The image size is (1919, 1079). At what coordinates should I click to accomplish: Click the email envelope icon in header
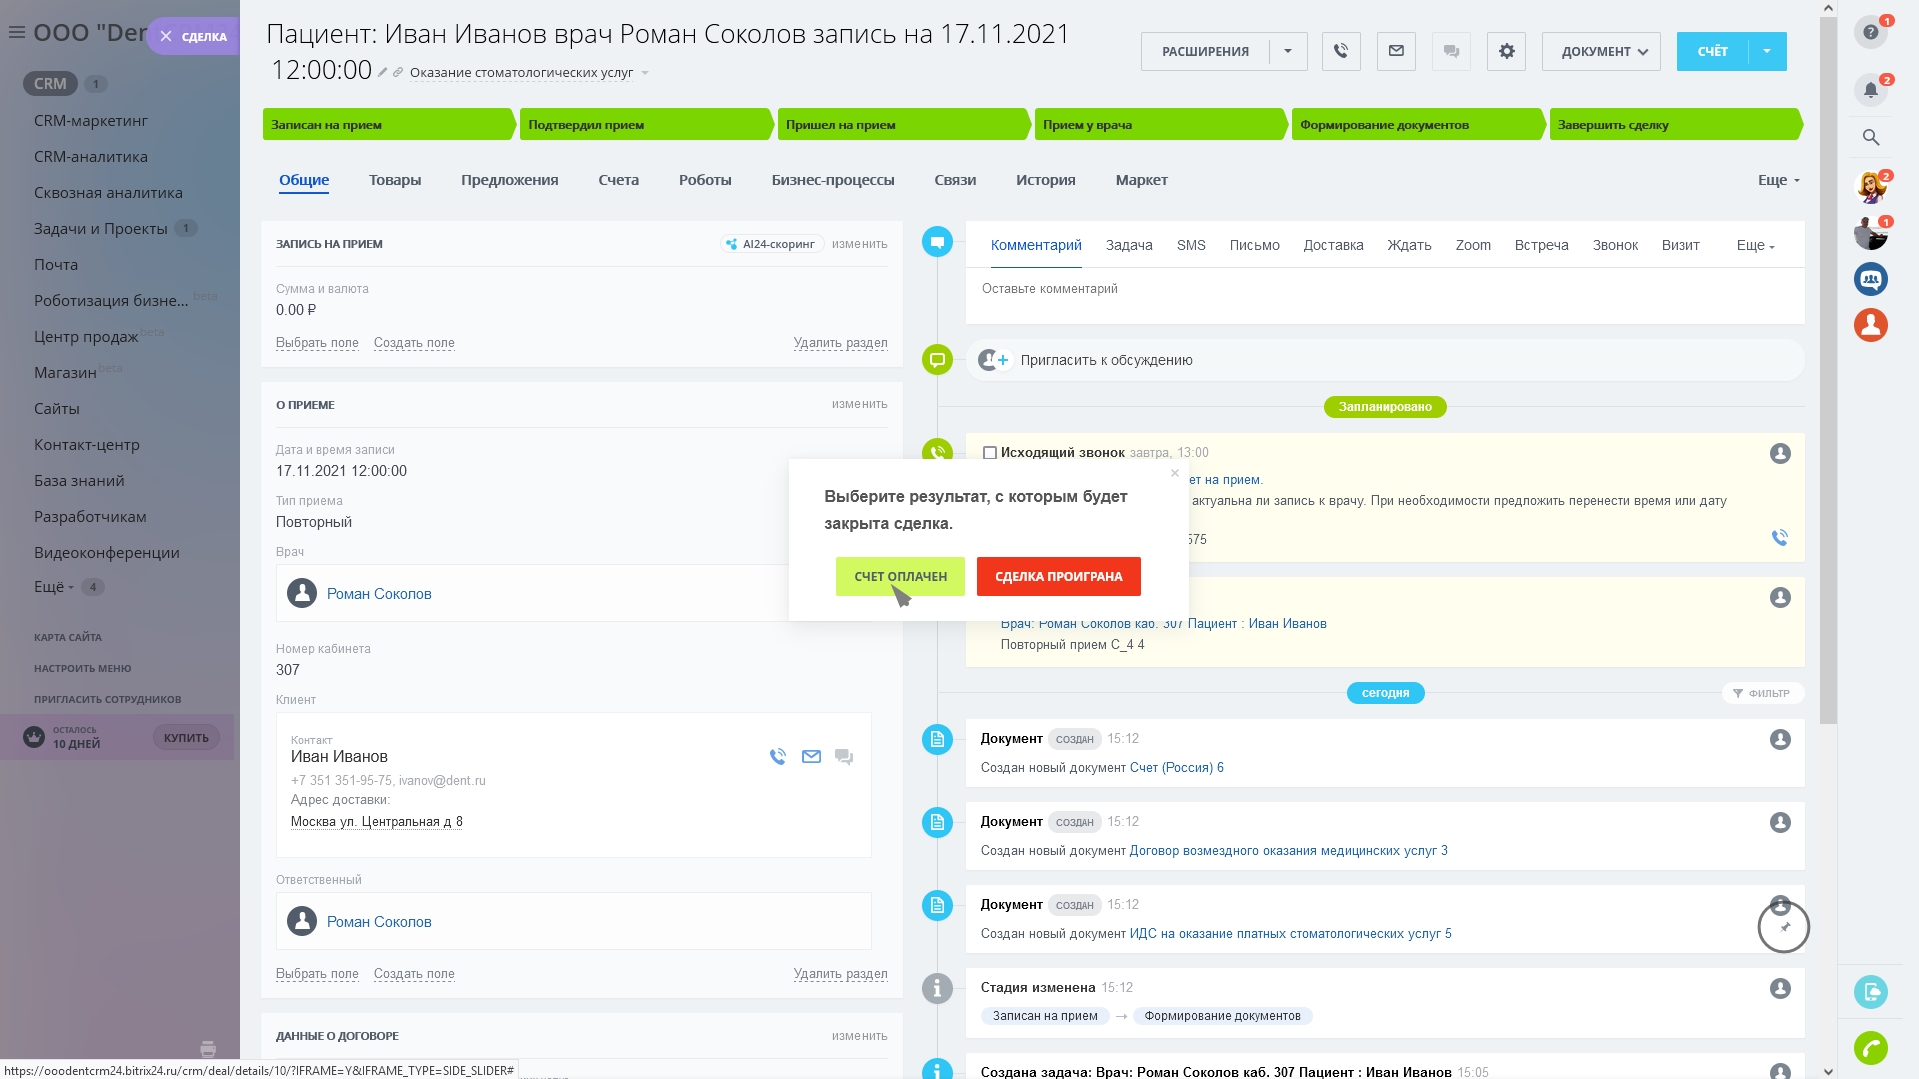pos(1396,51)
